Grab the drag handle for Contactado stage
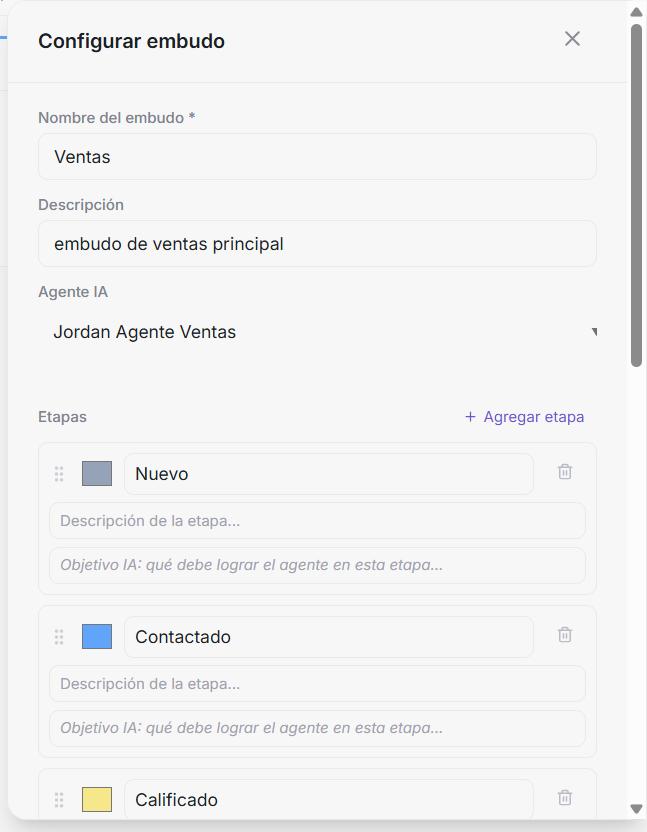 (x=59, y=637)
